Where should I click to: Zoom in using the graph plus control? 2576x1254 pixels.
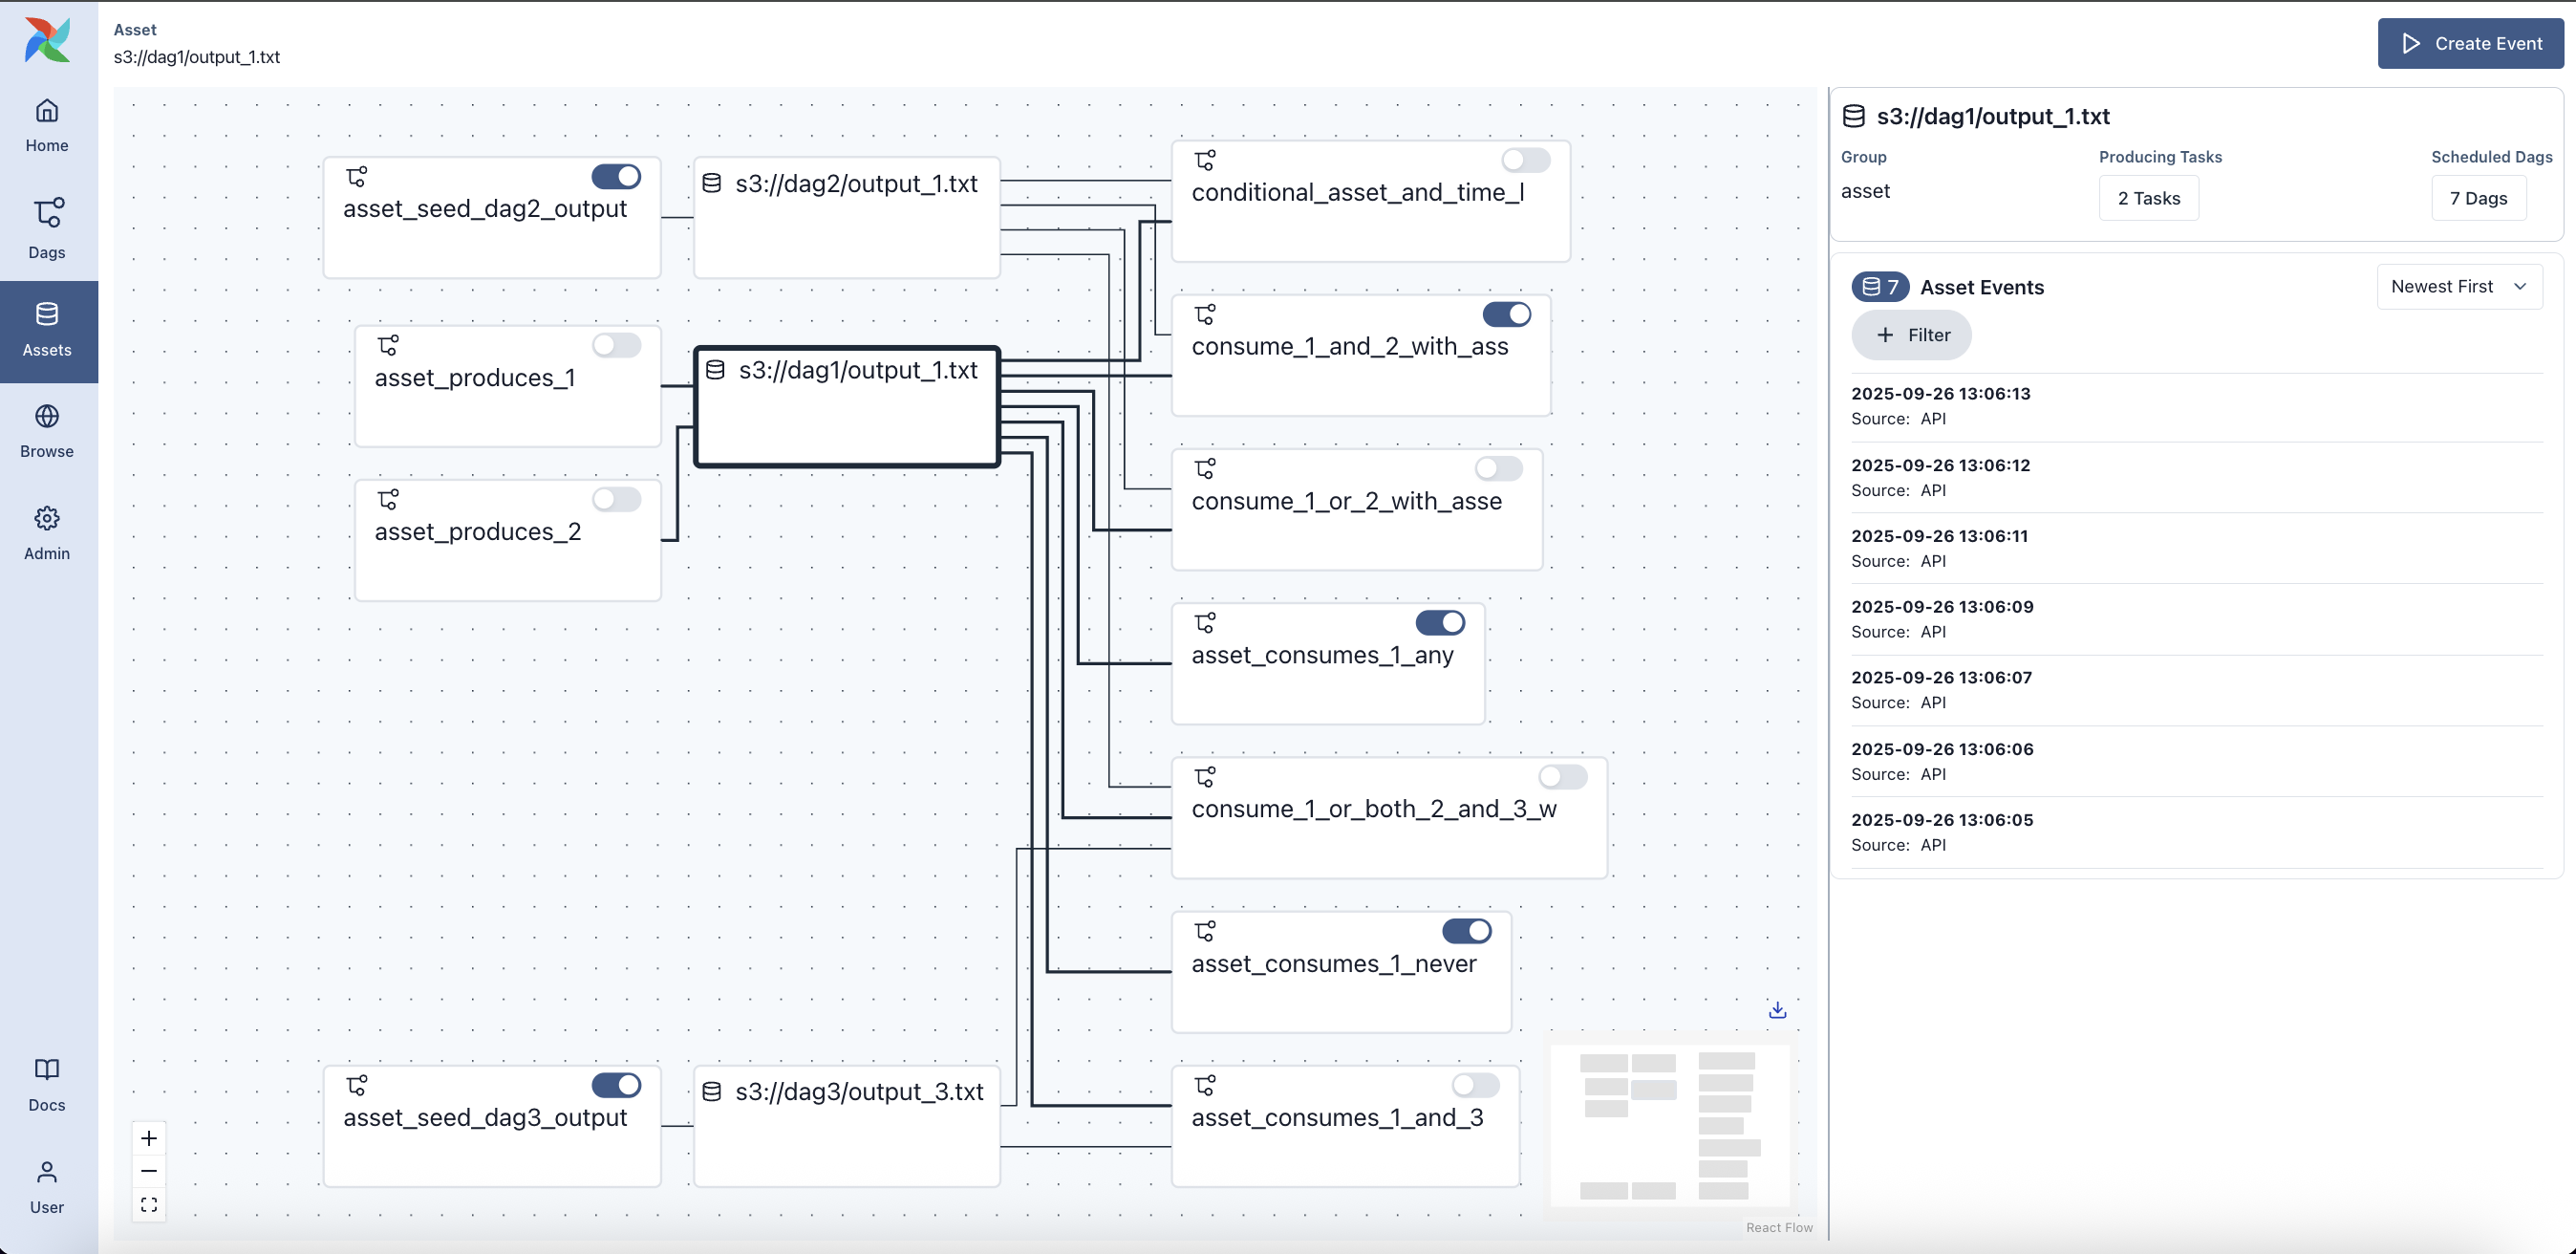[148, 1137]
